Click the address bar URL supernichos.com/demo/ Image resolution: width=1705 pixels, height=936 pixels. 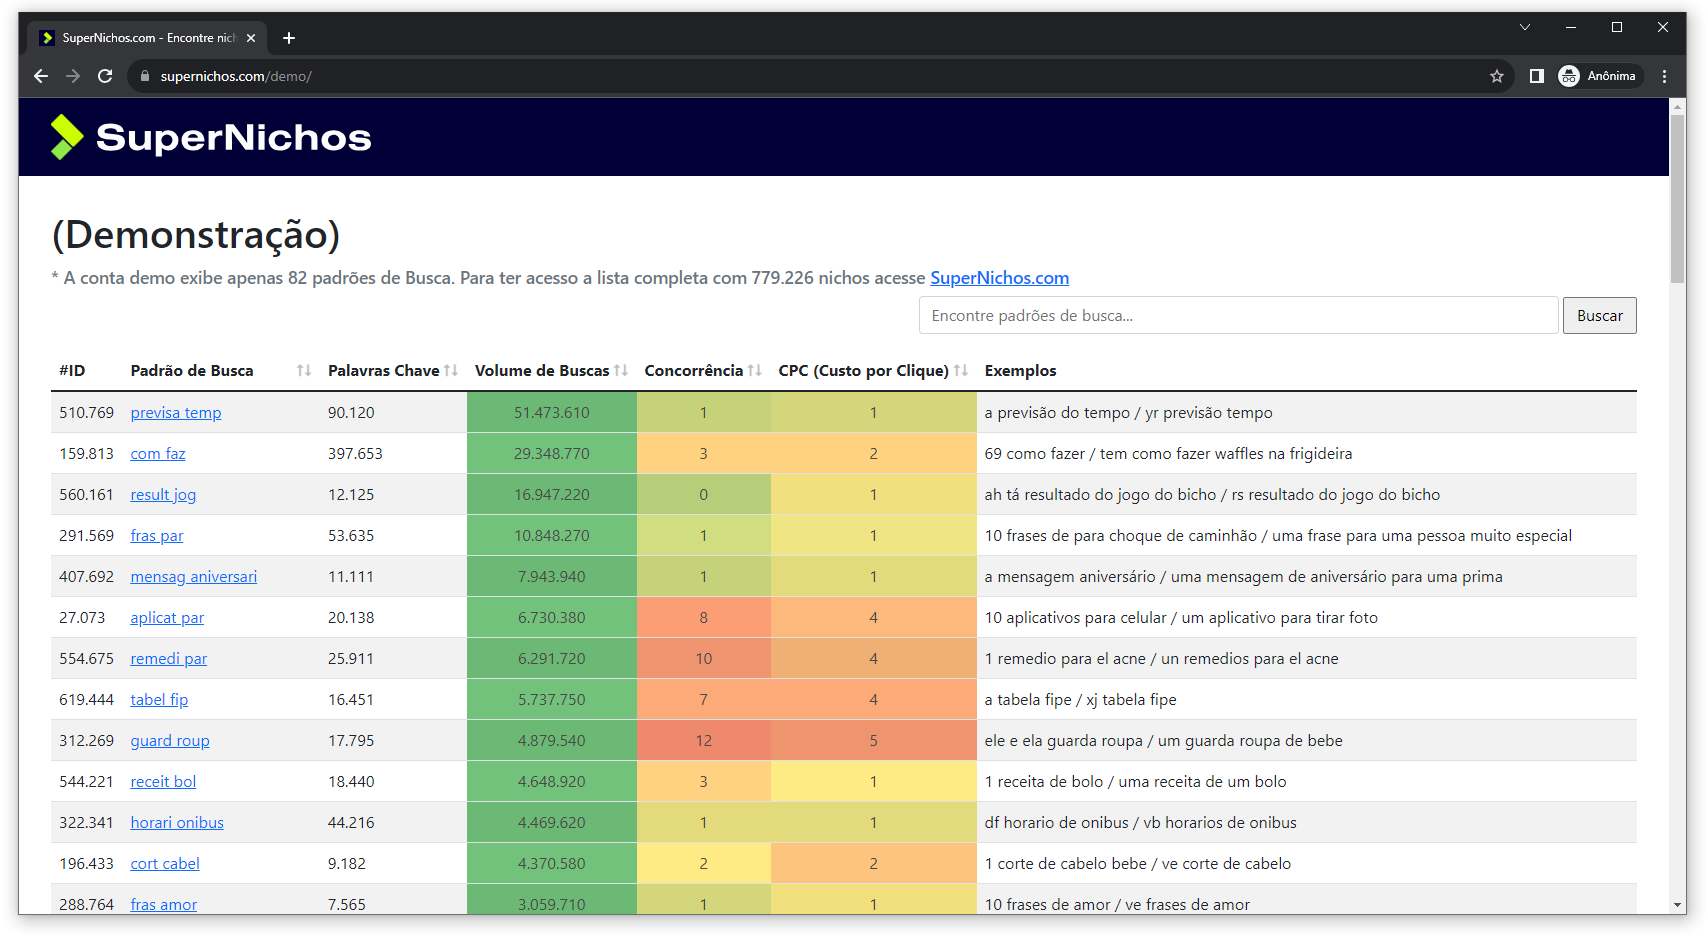coord(236,76)
